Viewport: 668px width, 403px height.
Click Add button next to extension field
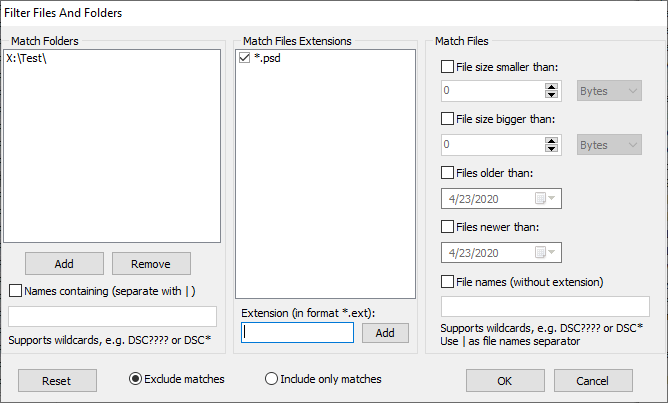[385, 333]
